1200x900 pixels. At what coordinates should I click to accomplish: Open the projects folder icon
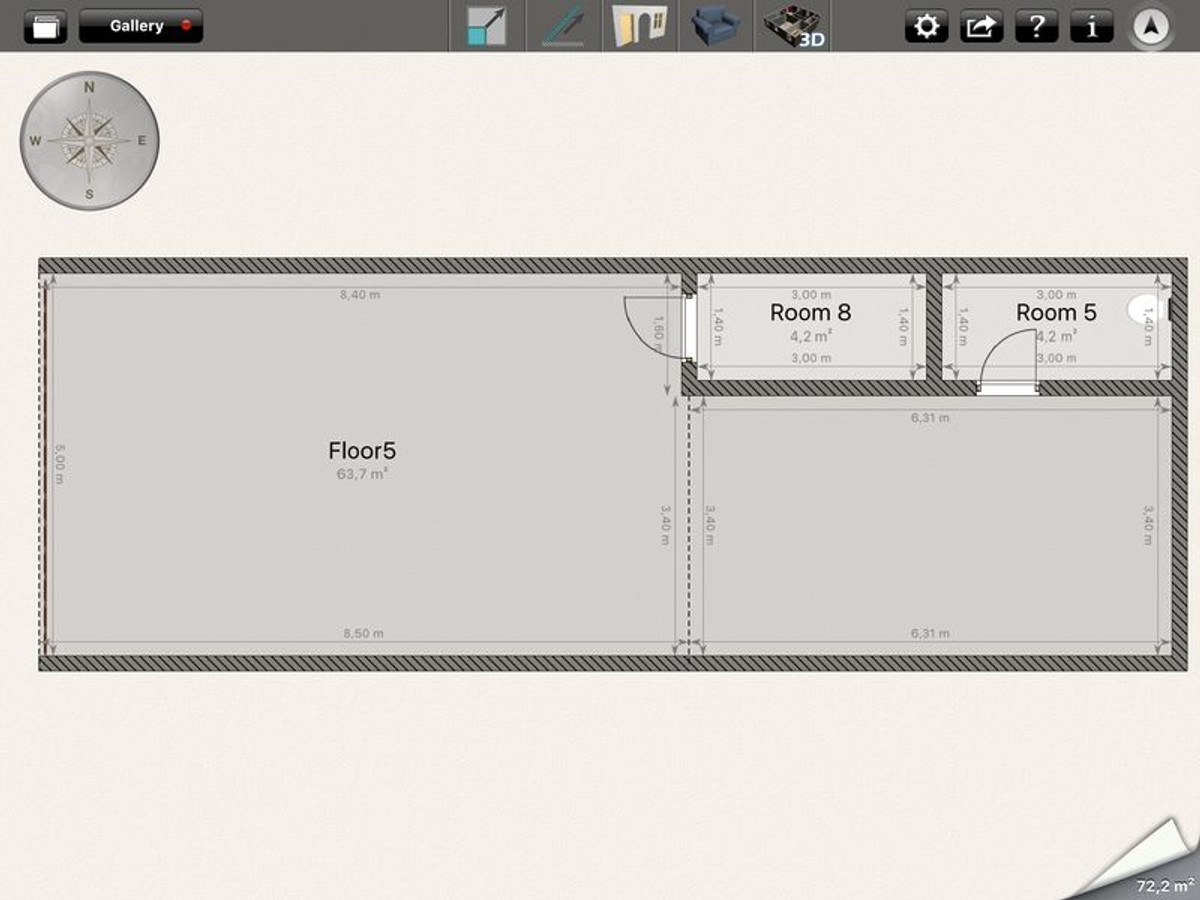point(45,27)
